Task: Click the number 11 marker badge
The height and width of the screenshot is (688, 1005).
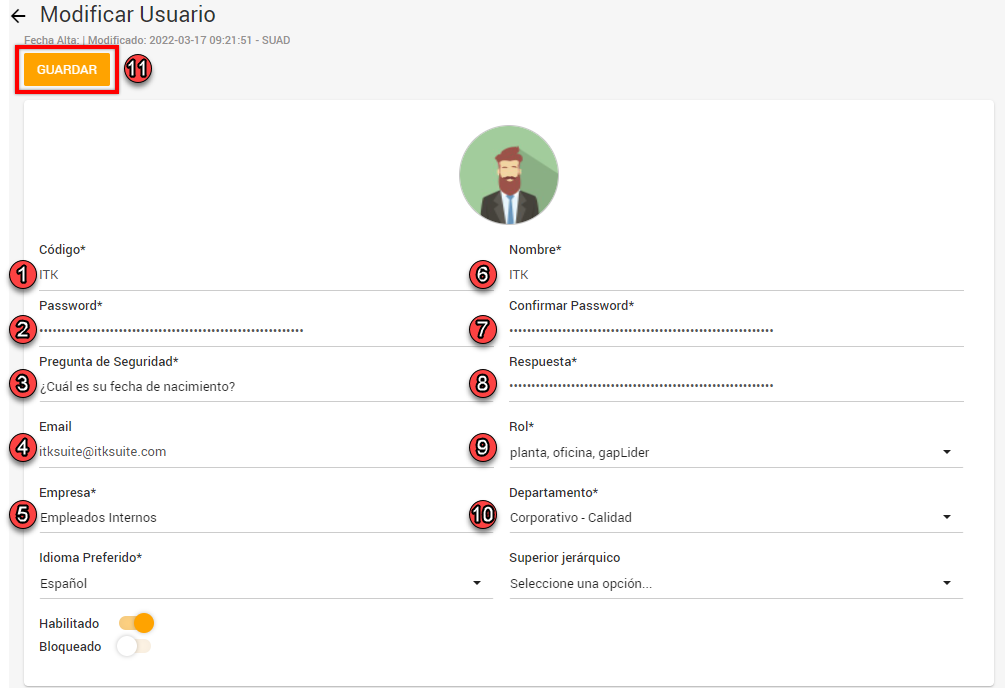Action: pos(137,70)
